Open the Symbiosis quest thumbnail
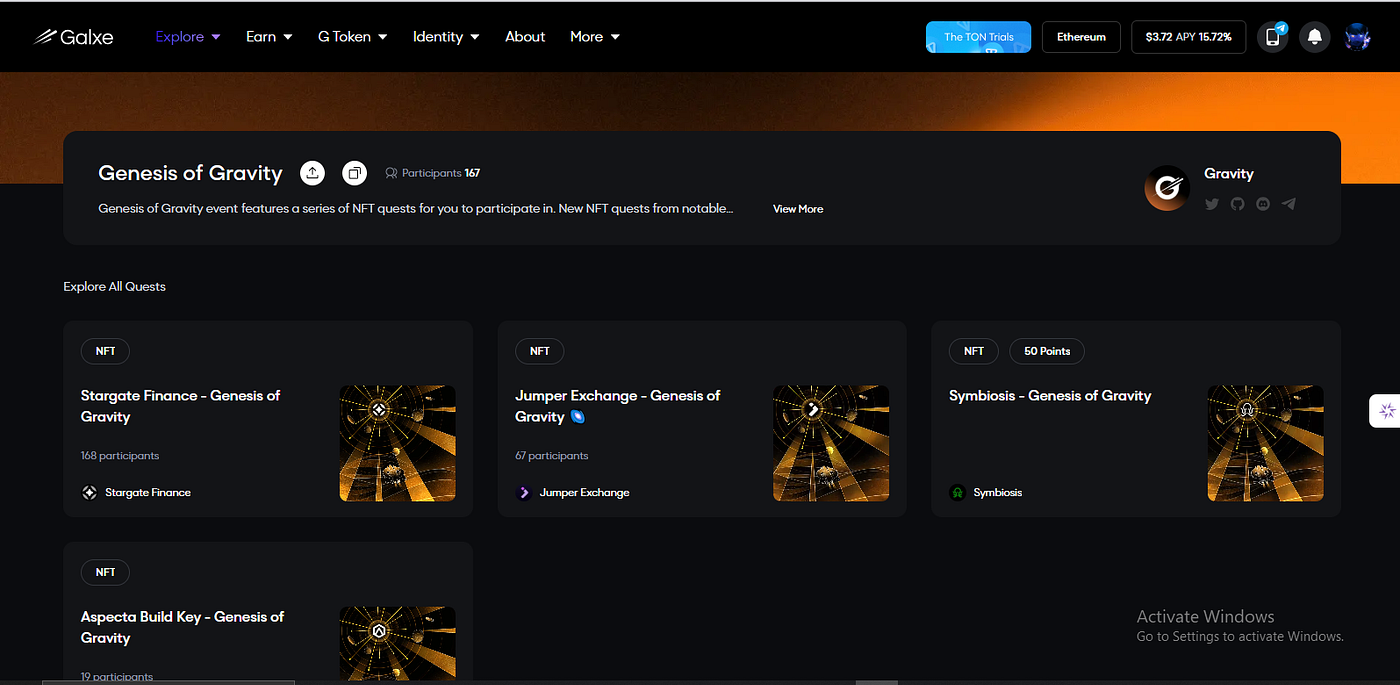 point(1265,444)
